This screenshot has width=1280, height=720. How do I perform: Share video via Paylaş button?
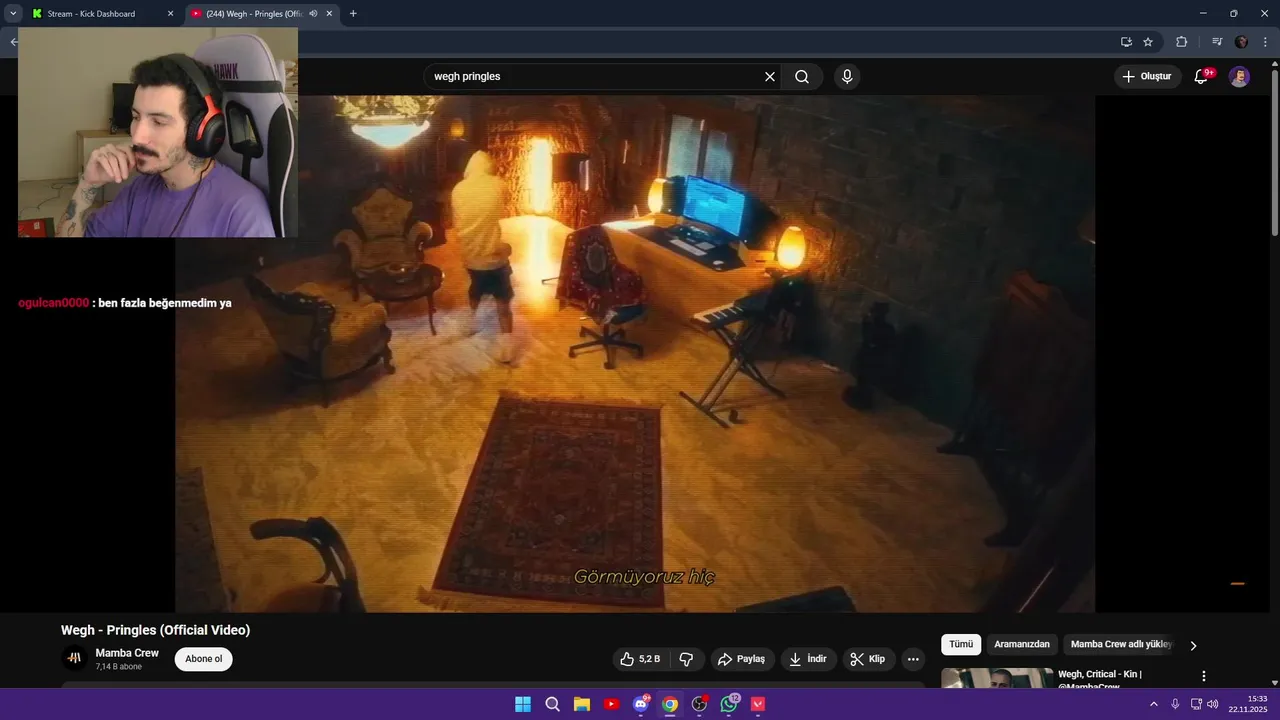pyautogui.click(x=742, y=659)
